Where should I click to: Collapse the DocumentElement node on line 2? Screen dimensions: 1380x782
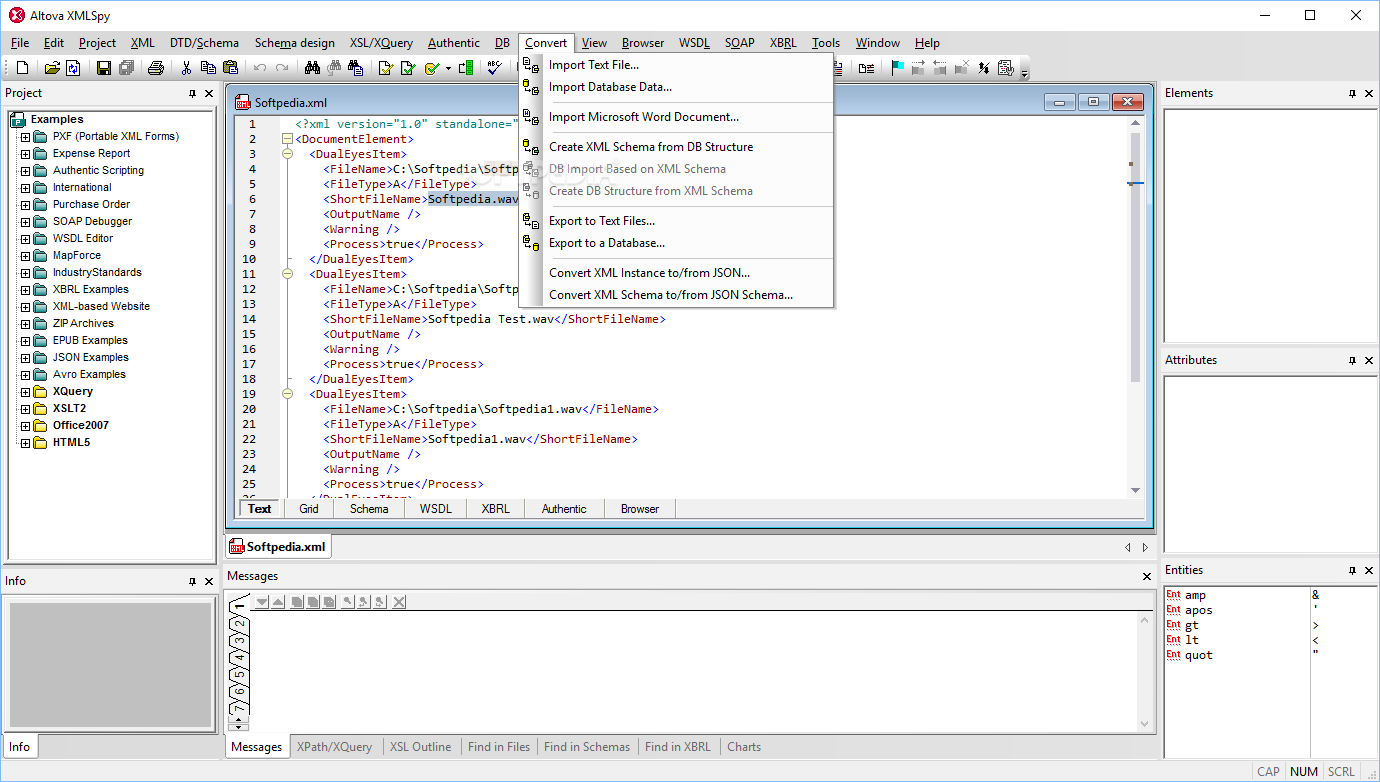[288, 139]
